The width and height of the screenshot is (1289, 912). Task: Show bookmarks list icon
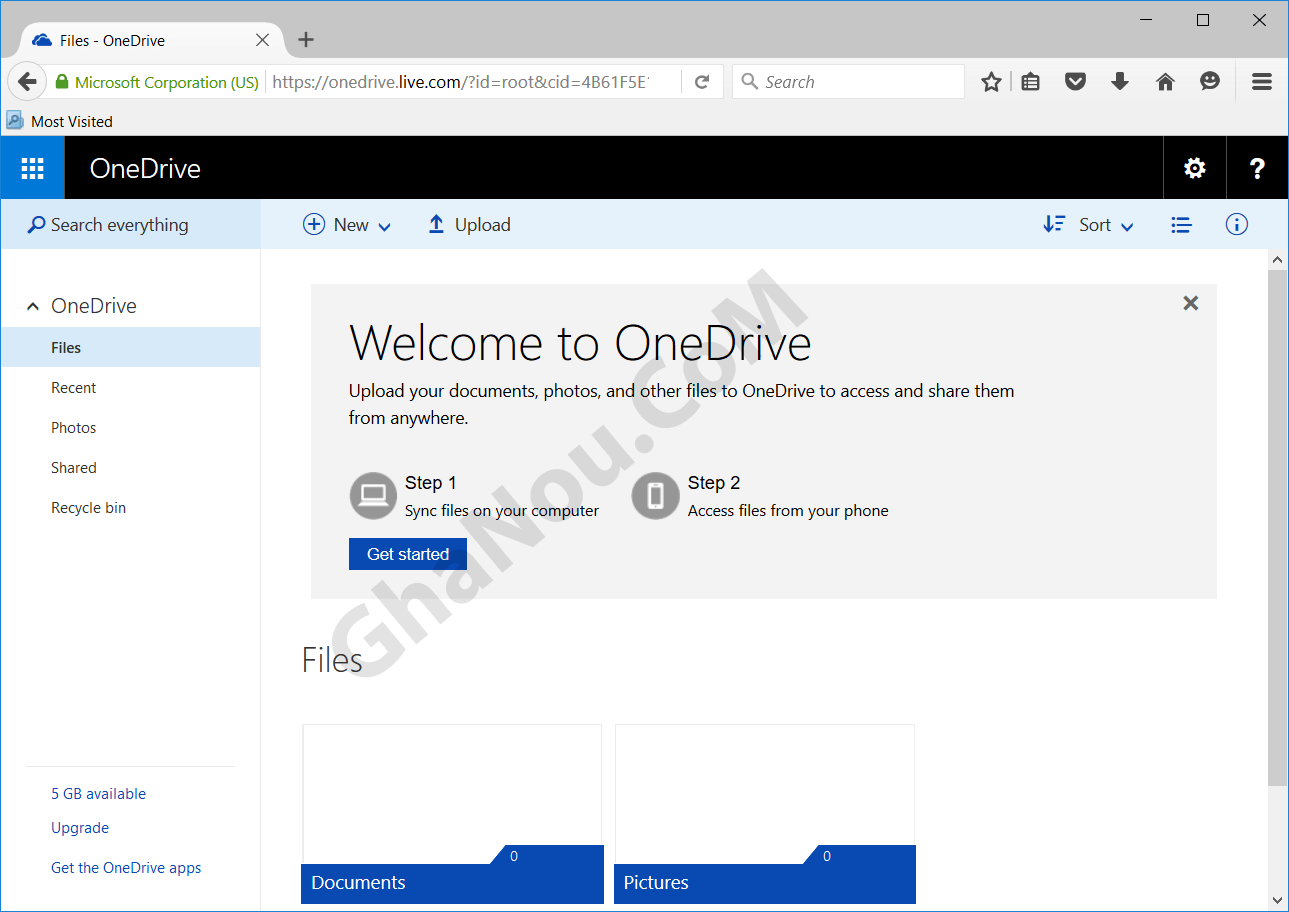point(1030,82)
